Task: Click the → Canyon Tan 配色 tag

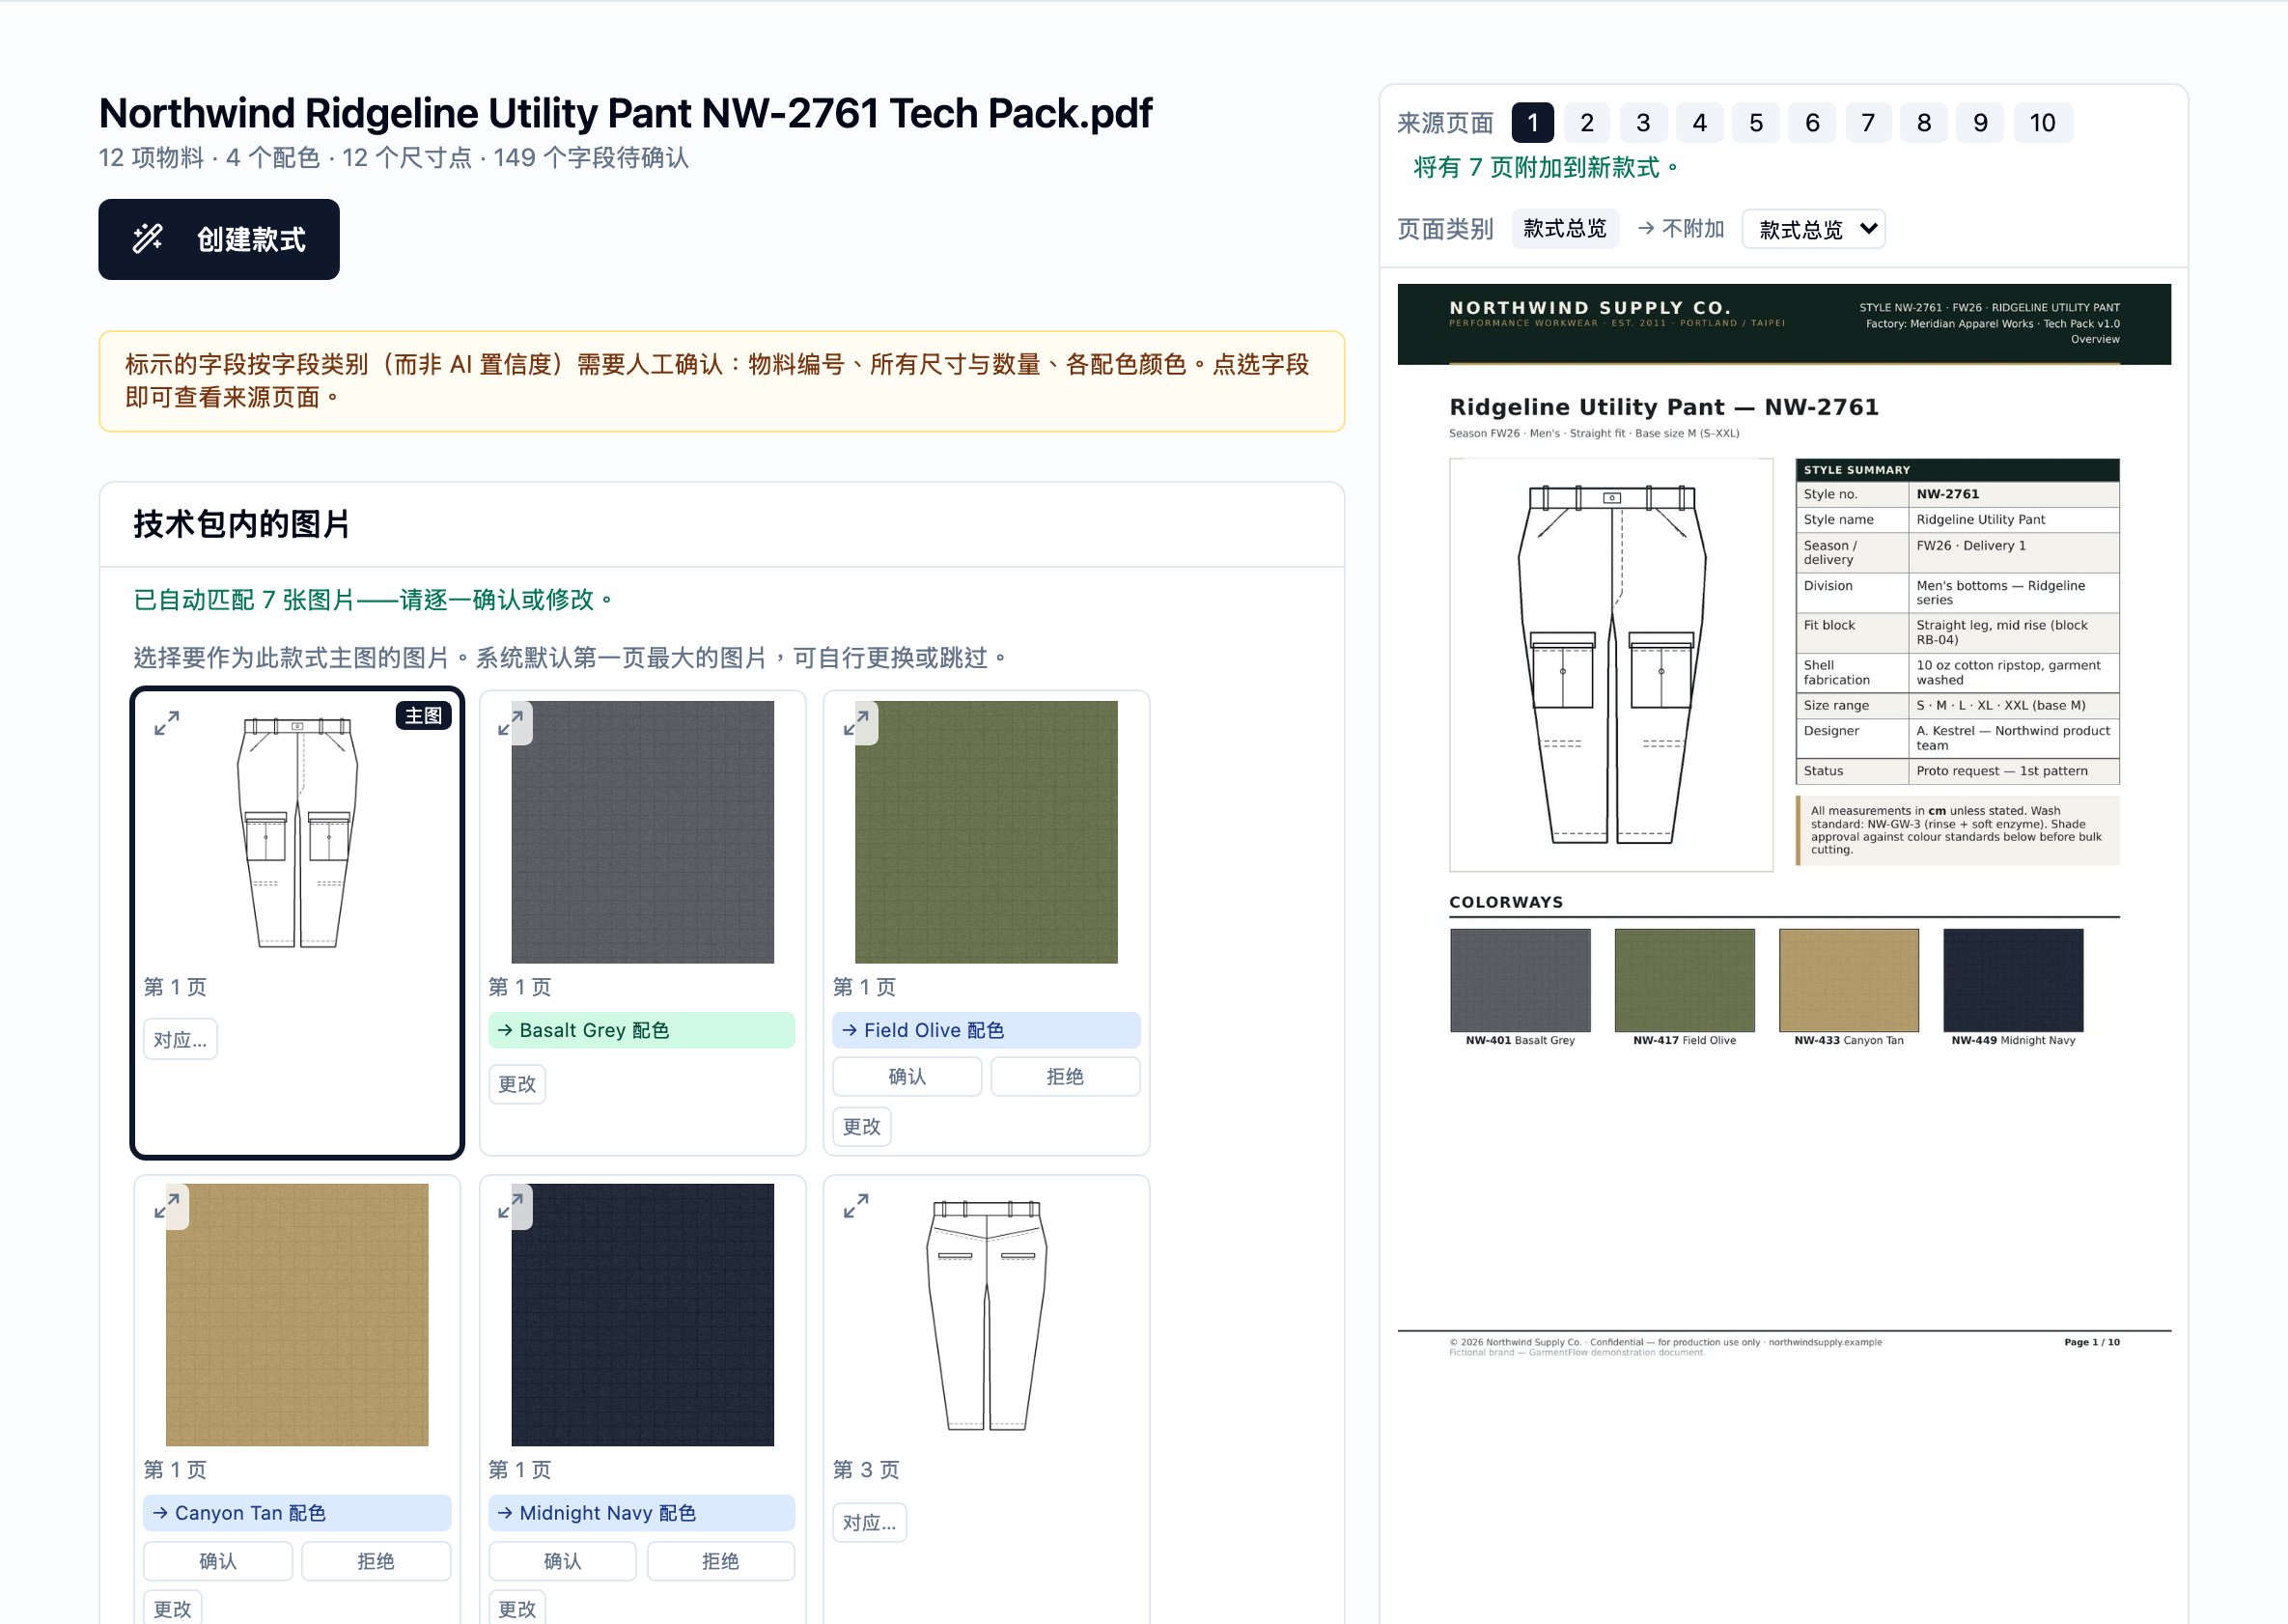Action: point(297,1513)
